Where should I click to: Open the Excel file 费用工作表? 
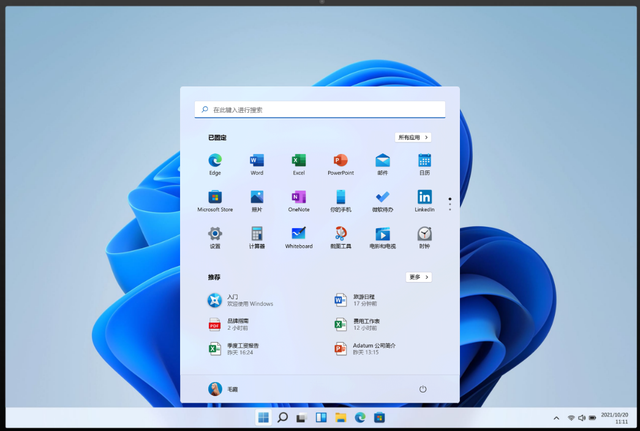(357, 324)
